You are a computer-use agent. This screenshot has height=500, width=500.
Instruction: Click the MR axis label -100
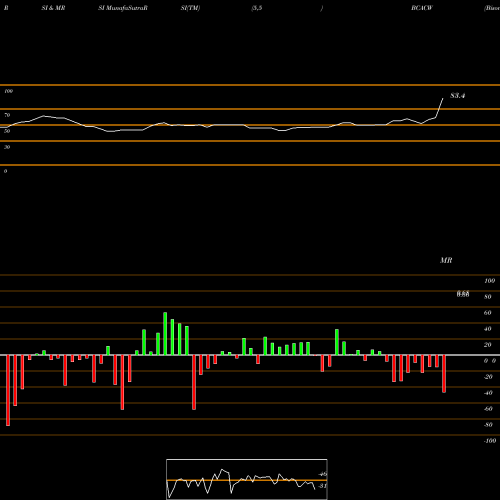point(490,441)
